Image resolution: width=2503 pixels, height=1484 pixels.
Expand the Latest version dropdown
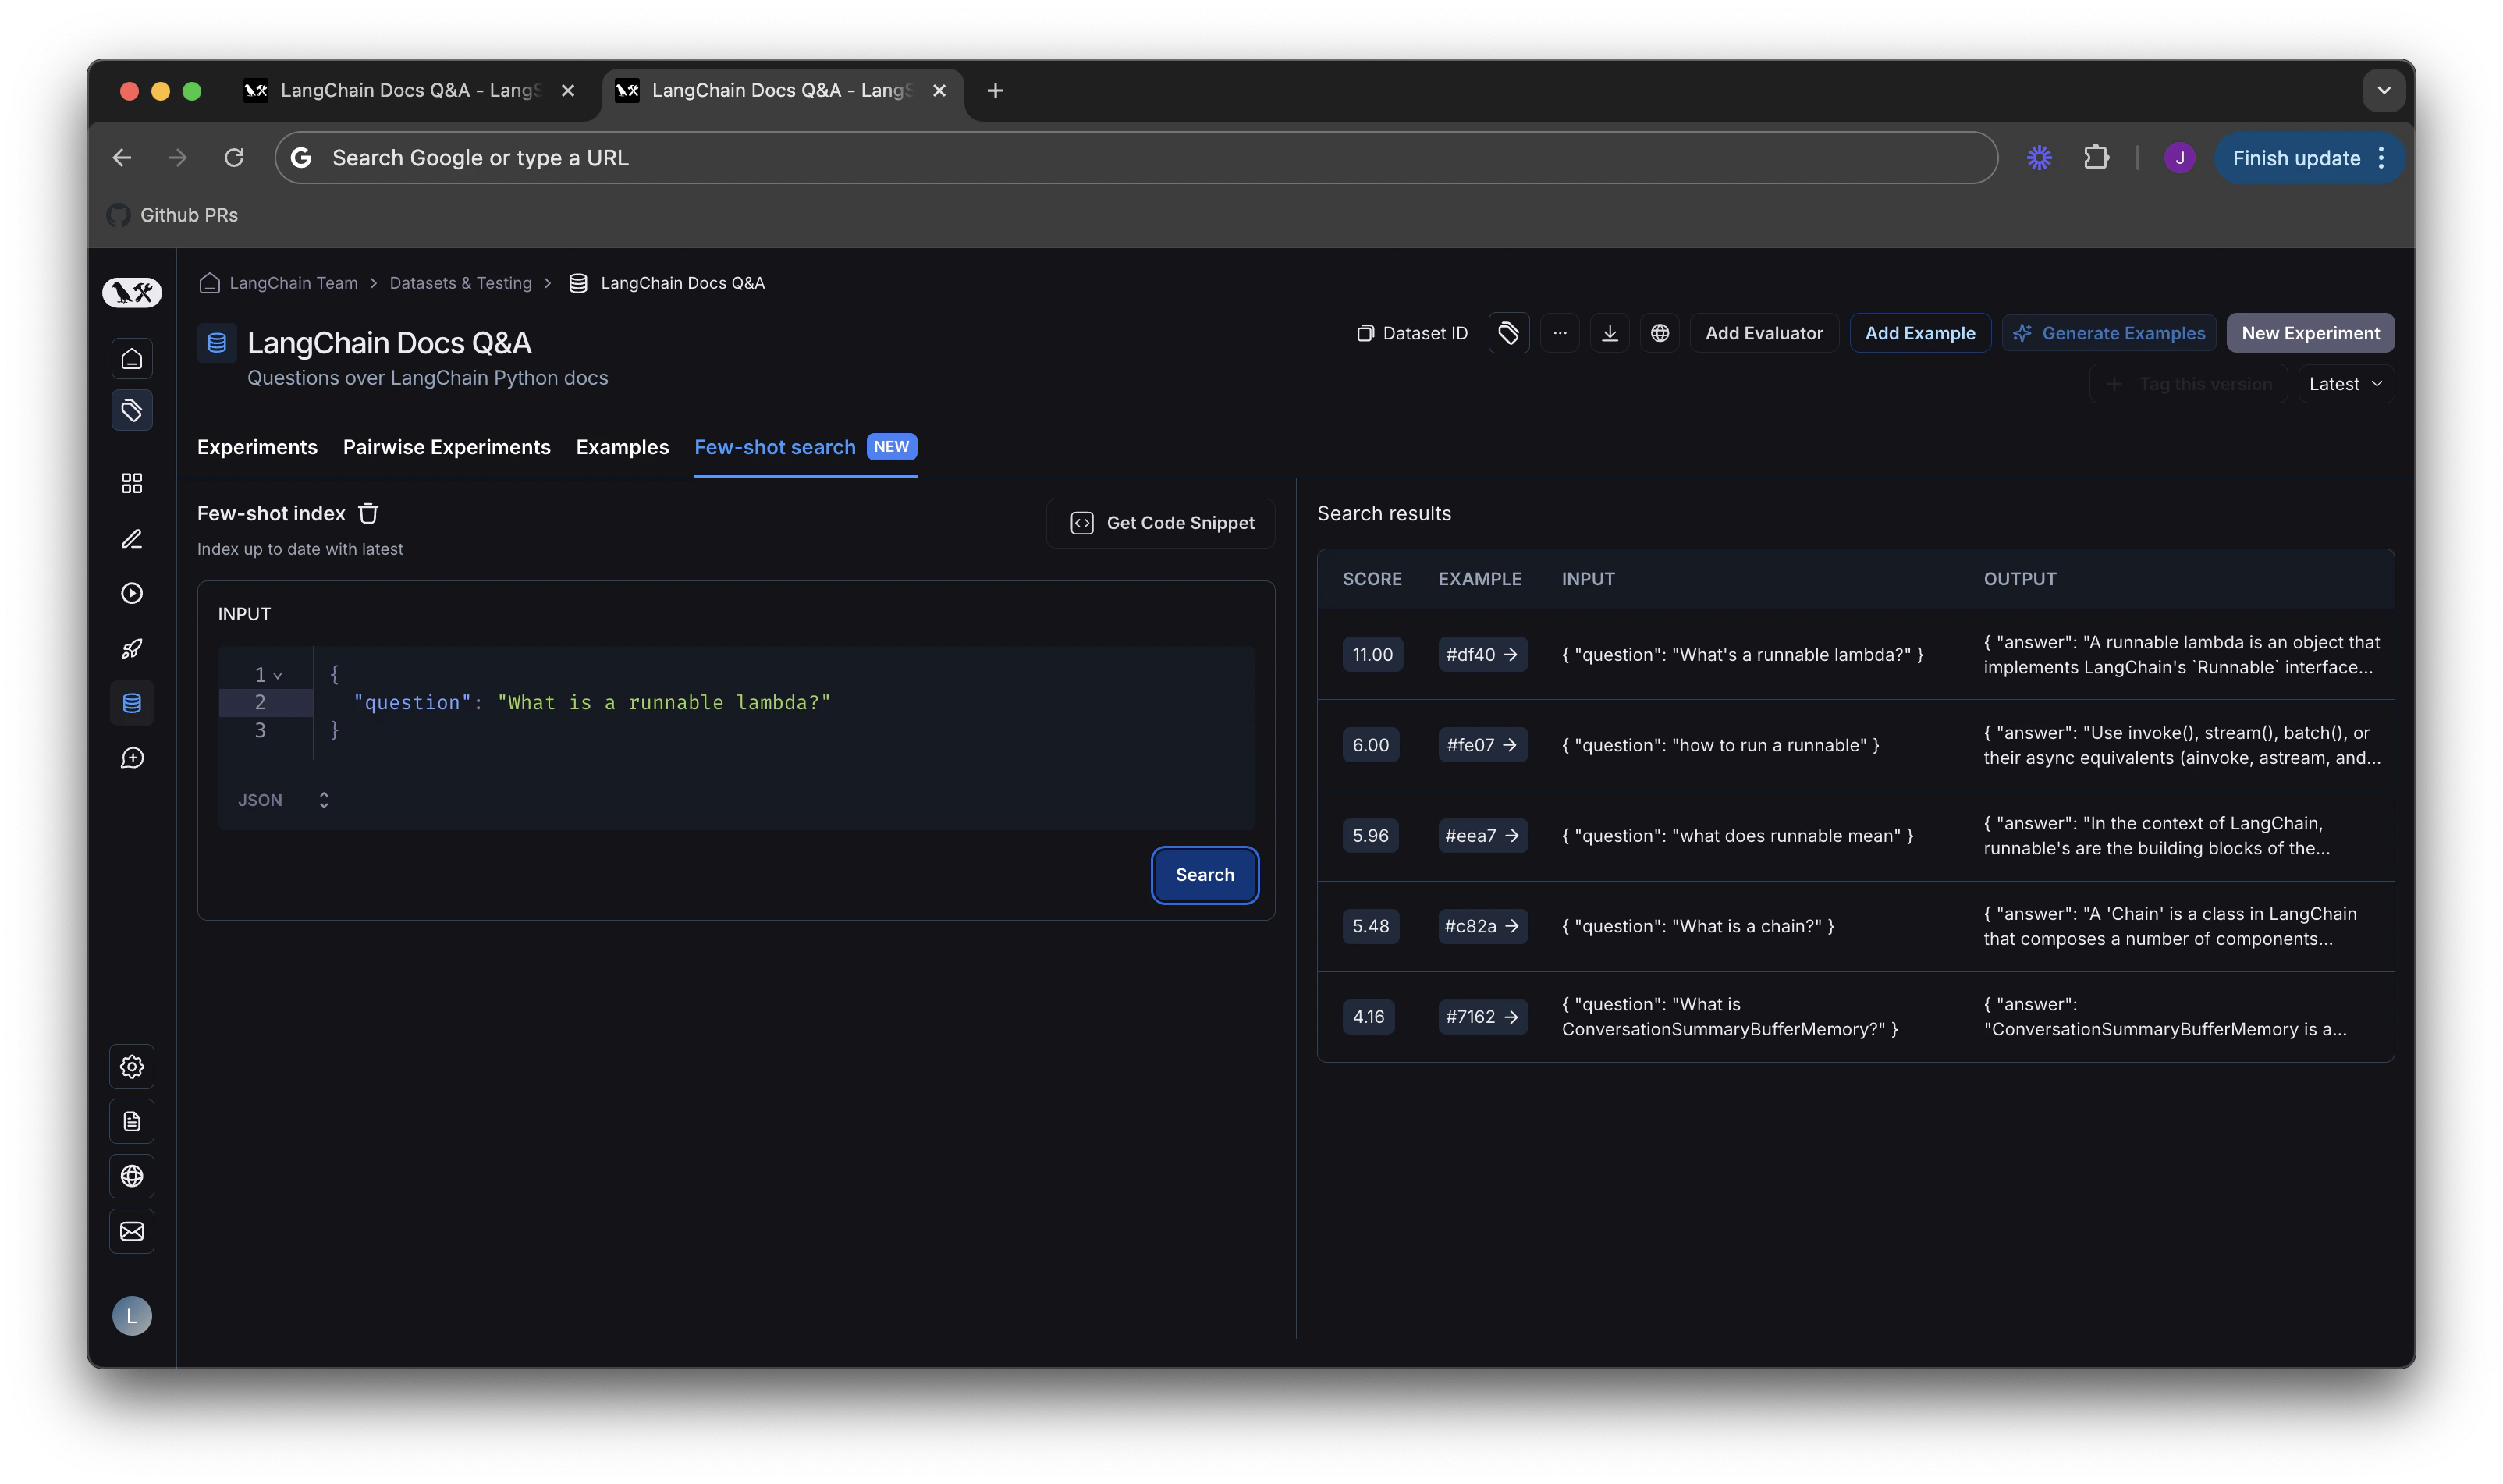pos(2345,384)
